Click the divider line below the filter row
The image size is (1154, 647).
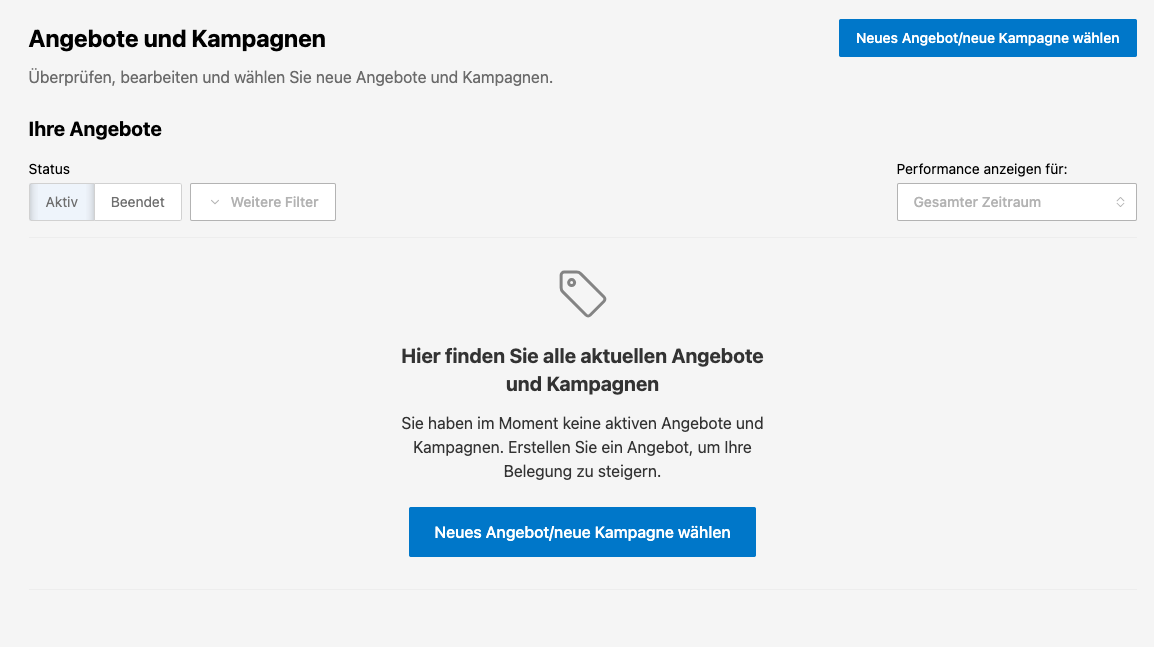coord(582,238)
